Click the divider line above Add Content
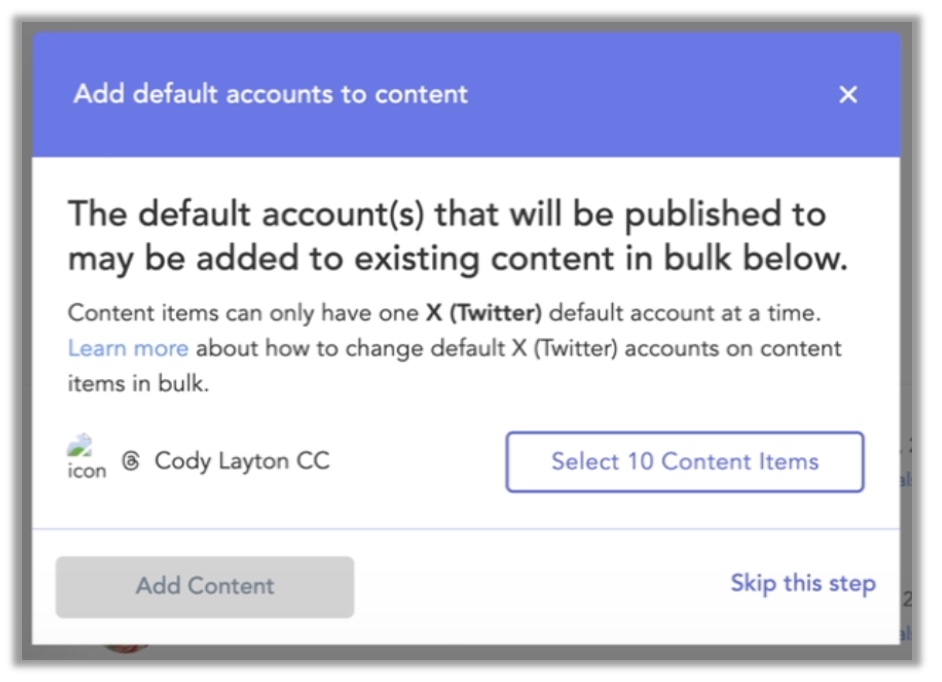942x682 pixels. click(x=466, y=529)
